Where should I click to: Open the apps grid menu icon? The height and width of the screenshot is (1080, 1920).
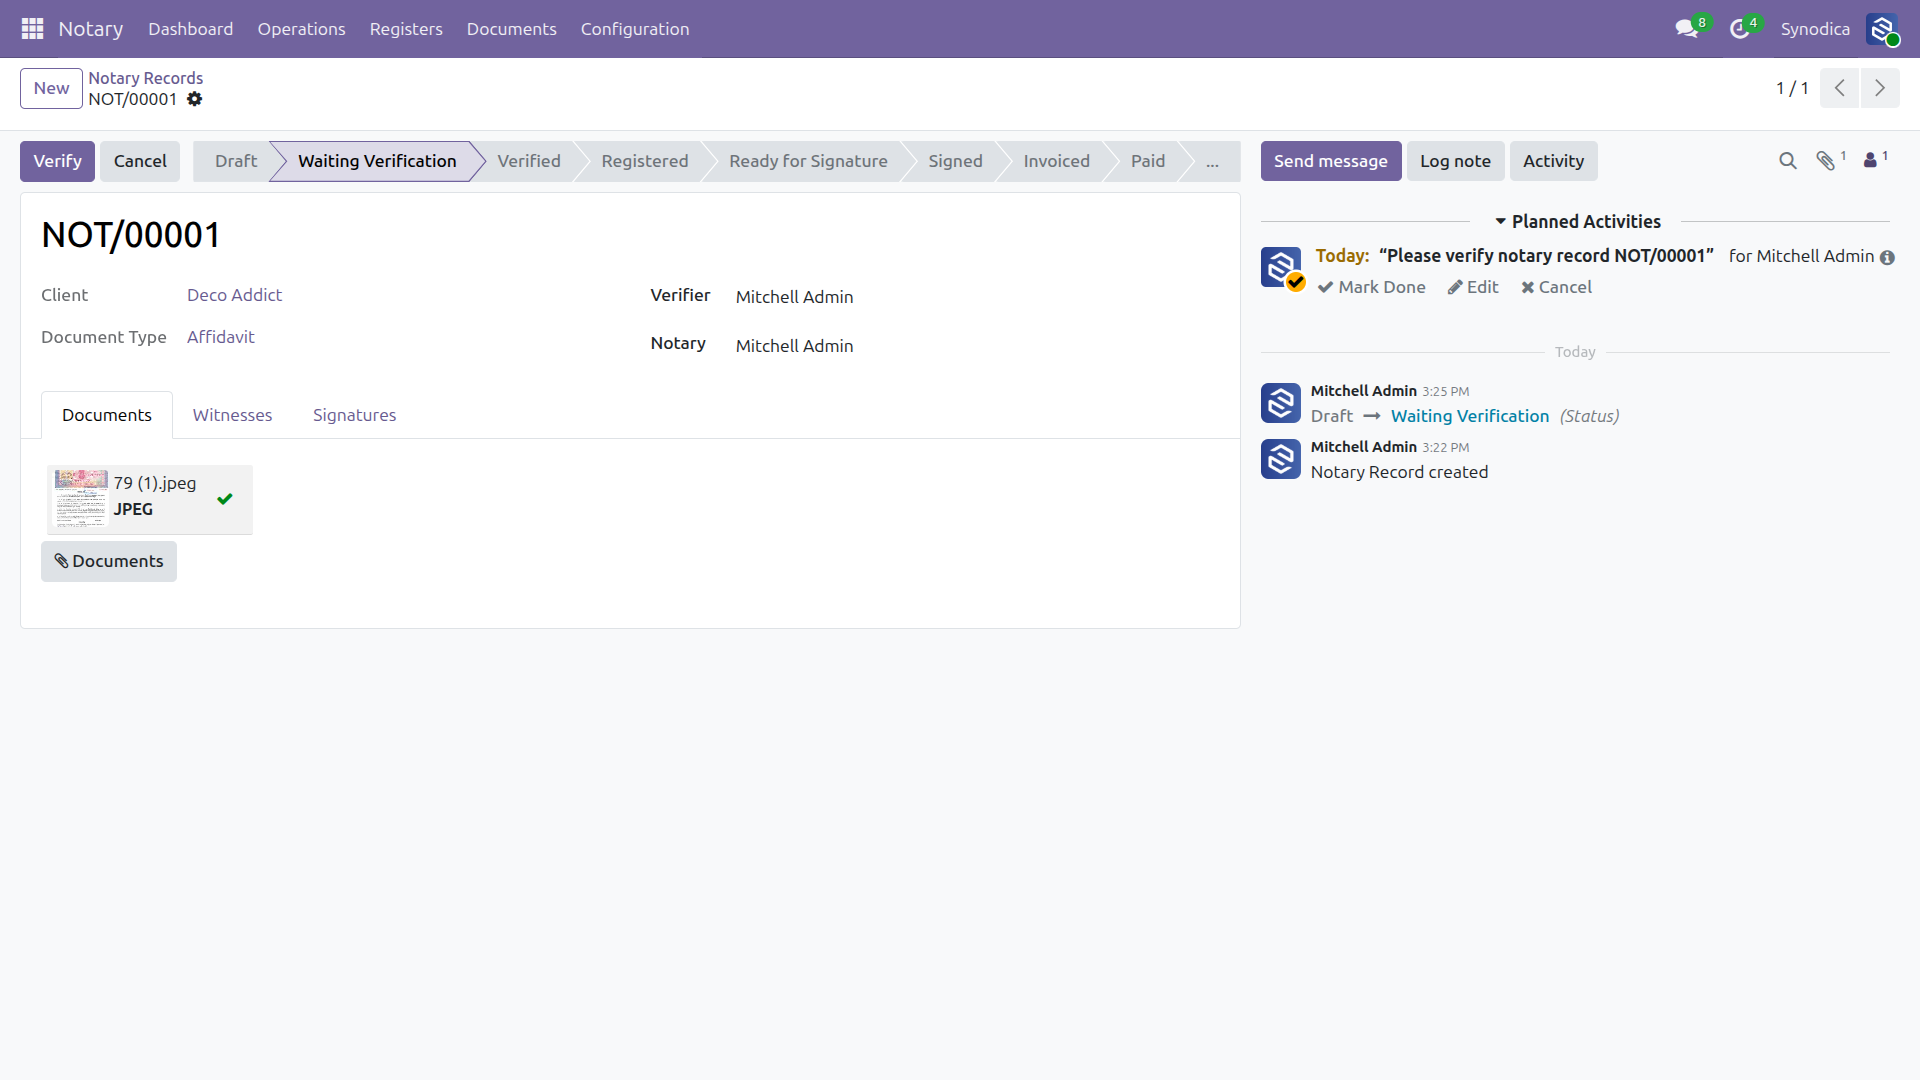[32, 29]
